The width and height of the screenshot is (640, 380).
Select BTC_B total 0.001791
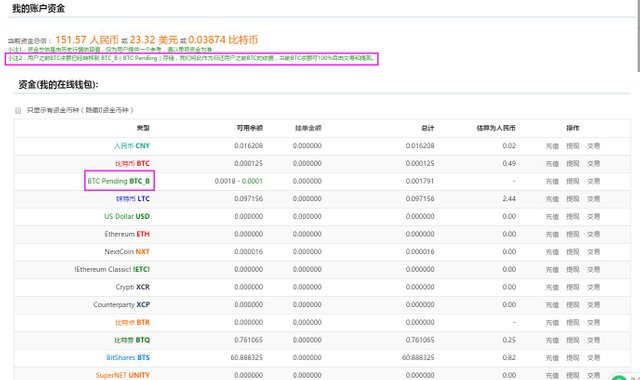tap(420, 181)
